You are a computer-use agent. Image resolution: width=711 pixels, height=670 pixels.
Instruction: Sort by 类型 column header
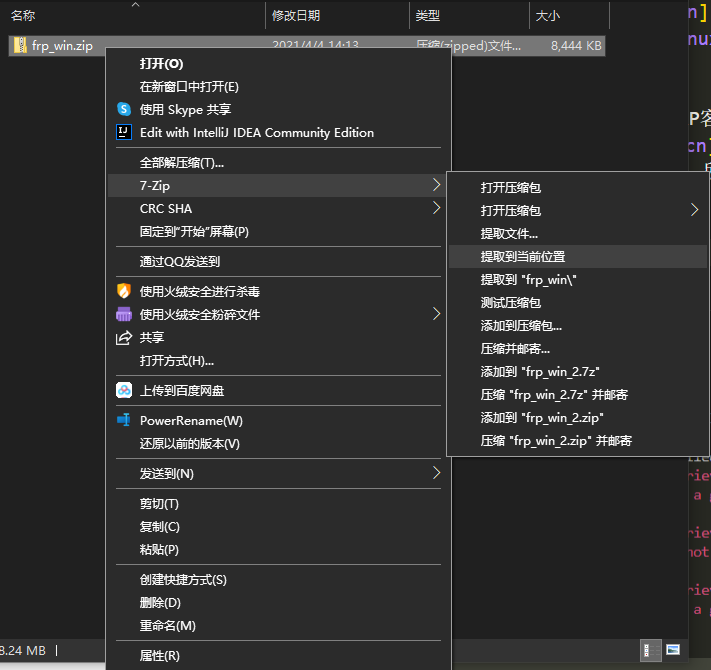[428, 16]
